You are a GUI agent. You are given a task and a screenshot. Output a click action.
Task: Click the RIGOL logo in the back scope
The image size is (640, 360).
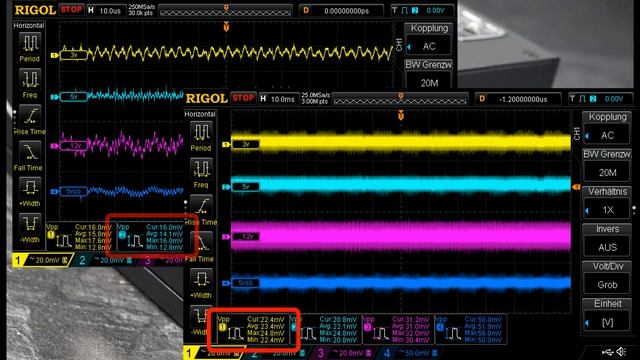click(x=35, y=10)
